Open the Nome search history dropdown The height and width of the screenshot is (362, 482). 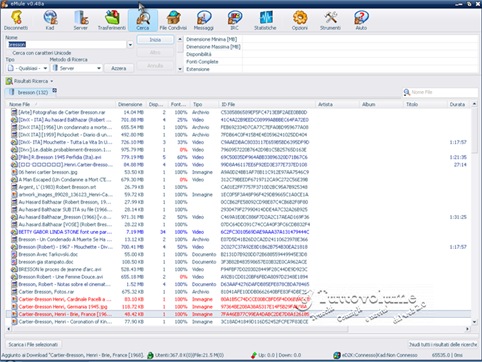[130, 45]
